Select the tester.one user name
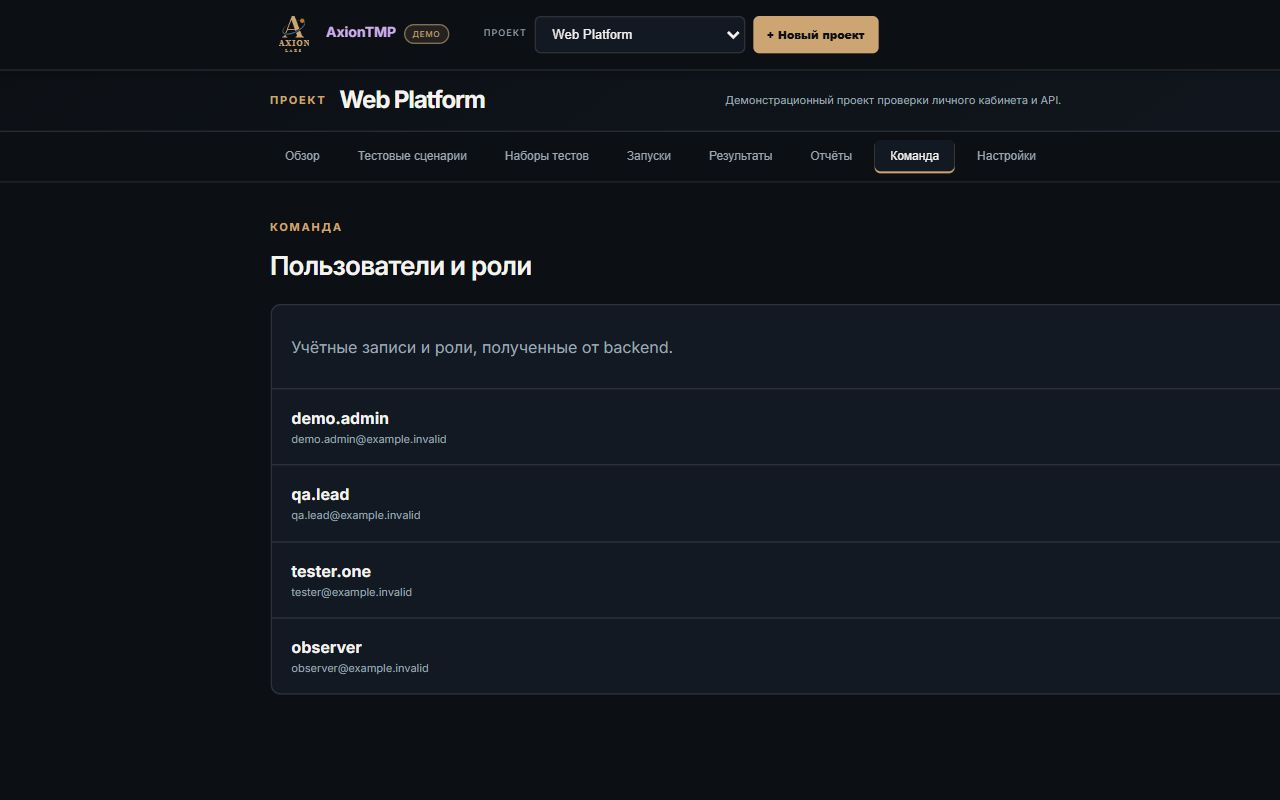The width and height of the screenshot is (1280, 800). tap(331, 571)
